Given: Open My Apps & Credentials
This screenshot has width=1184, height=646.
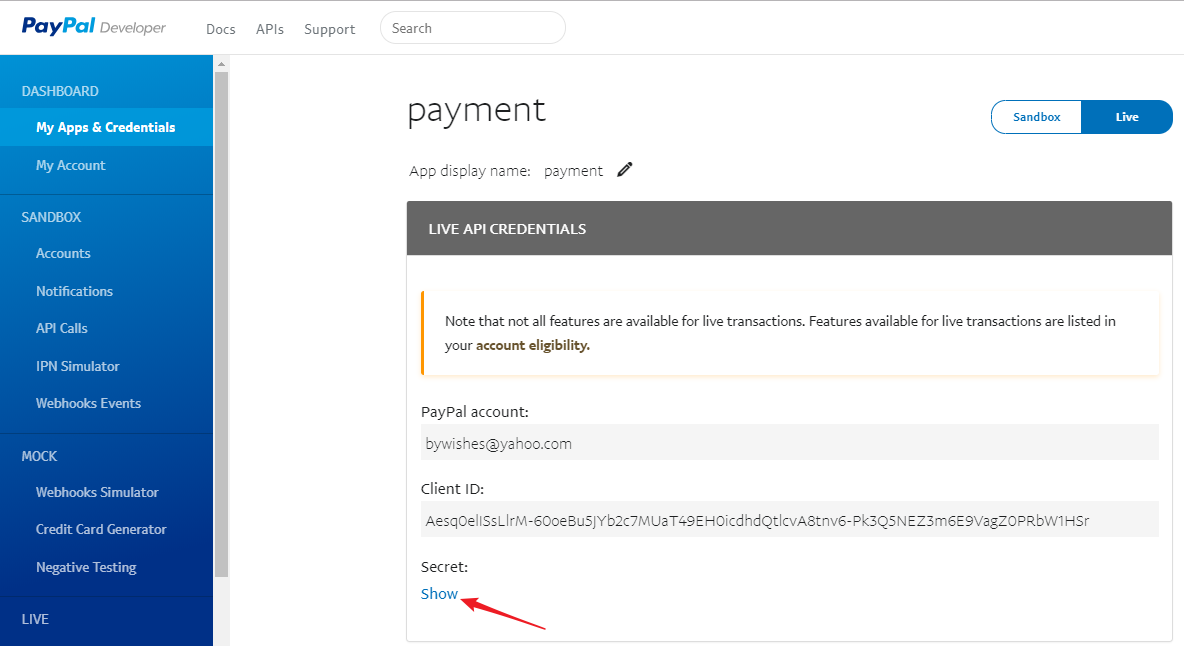Looking at the screenshot, I should 106,128.
